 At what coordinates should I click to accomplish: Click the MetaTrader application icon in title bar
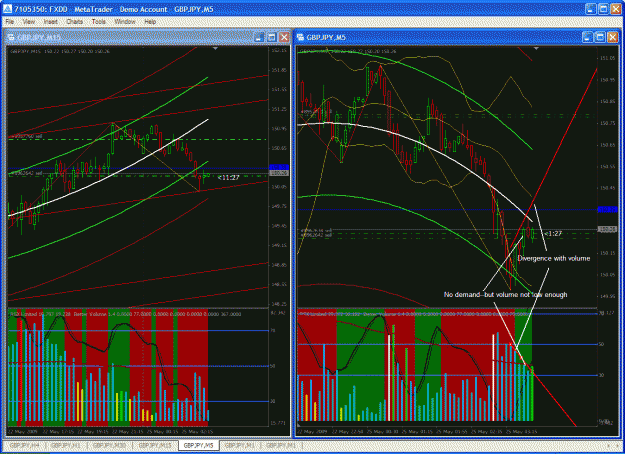pyautogui.click(x=8, y=9)
